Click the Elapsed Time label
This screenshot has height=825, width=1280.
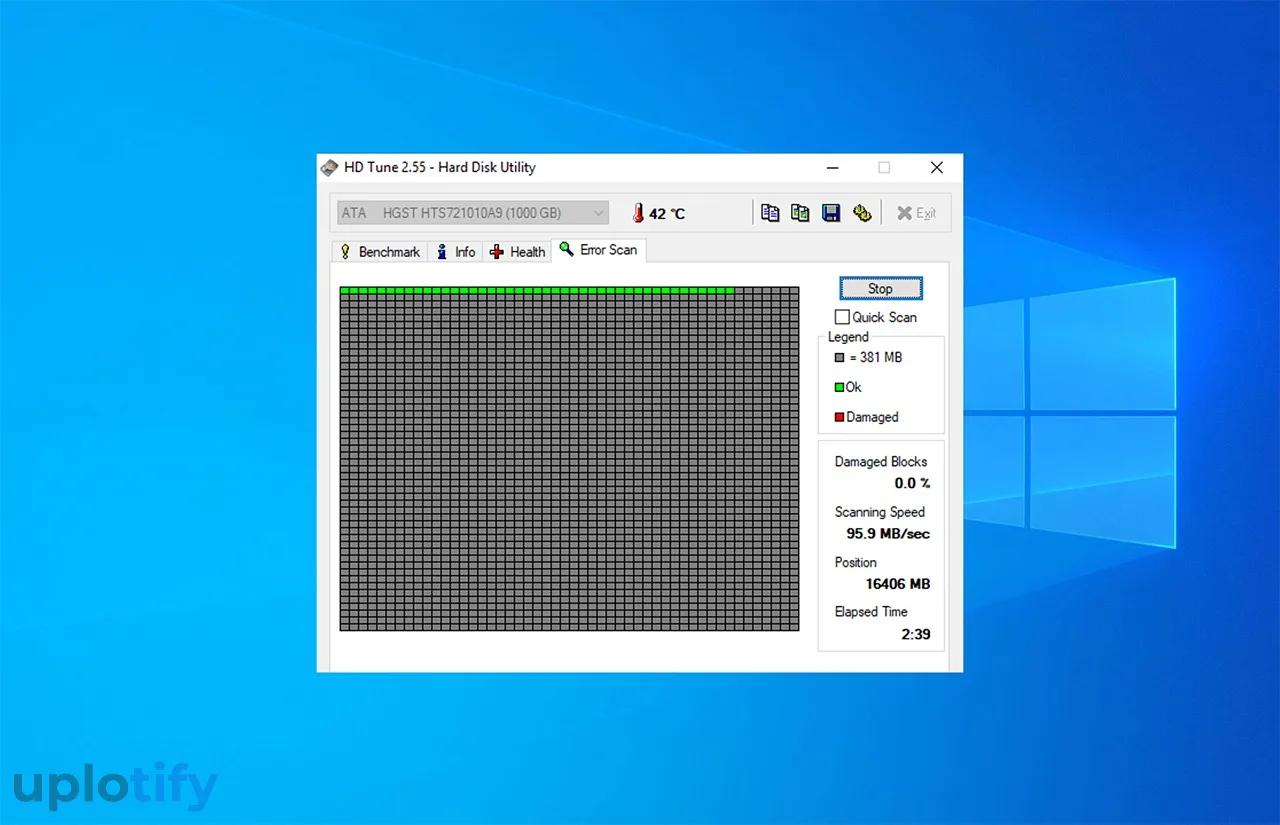(x=871, y=612)
